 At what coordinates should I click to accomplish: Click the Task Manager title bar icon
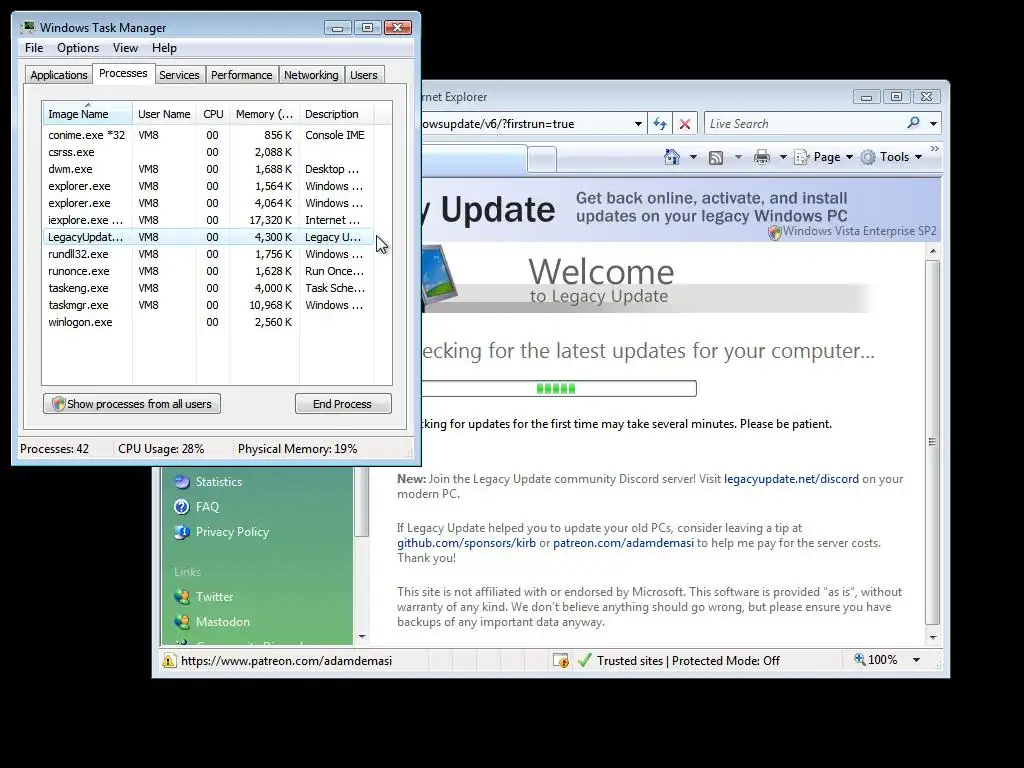(x=27, y=27)
